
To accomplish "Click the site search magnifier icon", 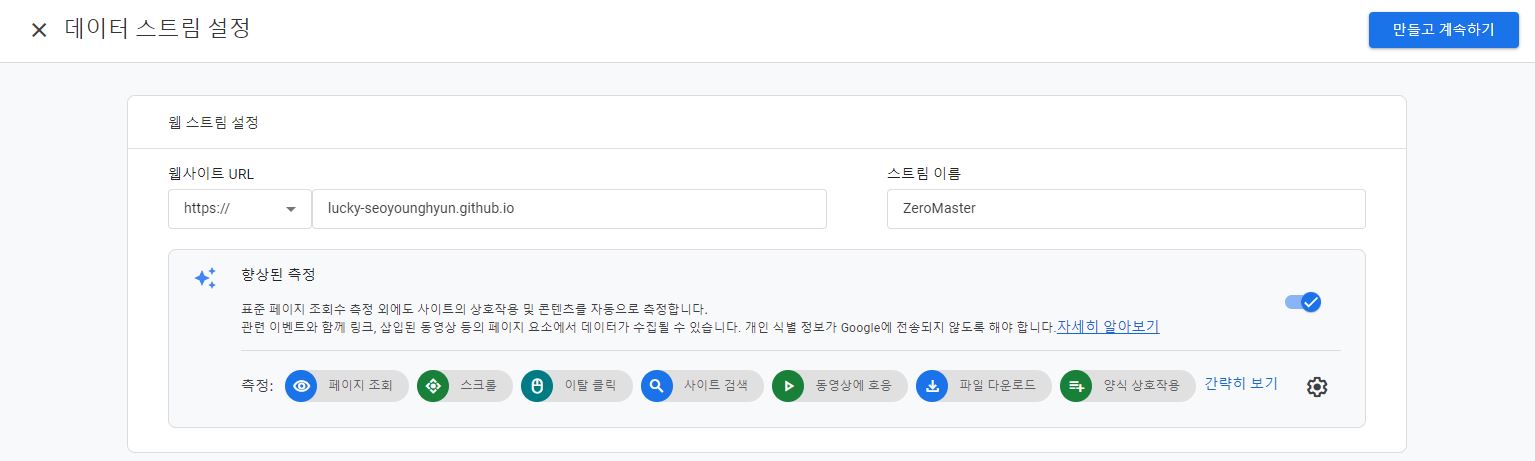I will 657,386.
